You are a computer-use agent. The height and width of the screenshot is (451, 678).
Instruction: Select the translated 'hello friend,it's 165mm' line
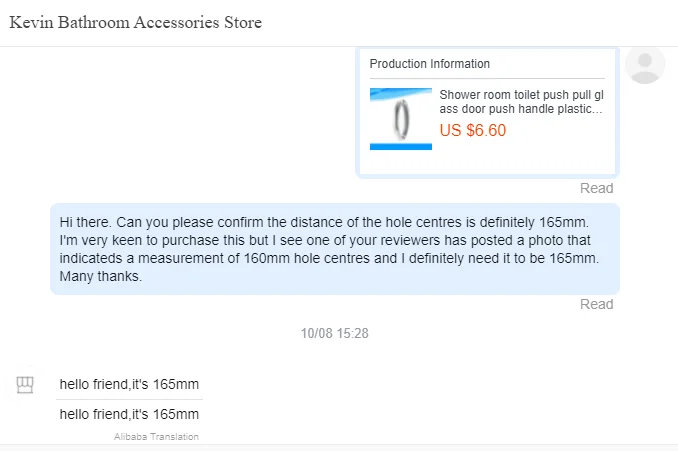[129, 414]
